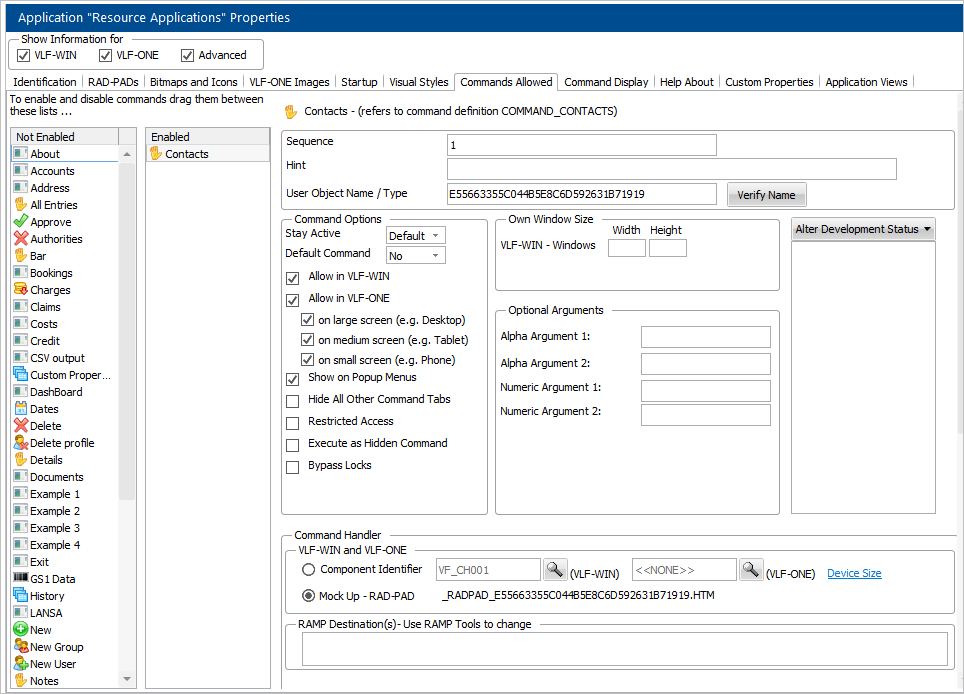Image resolution: width=964 pixels, height=694 pixels.
Task: Click the Dates calendar icon
Action: click(x=21, y=409)
